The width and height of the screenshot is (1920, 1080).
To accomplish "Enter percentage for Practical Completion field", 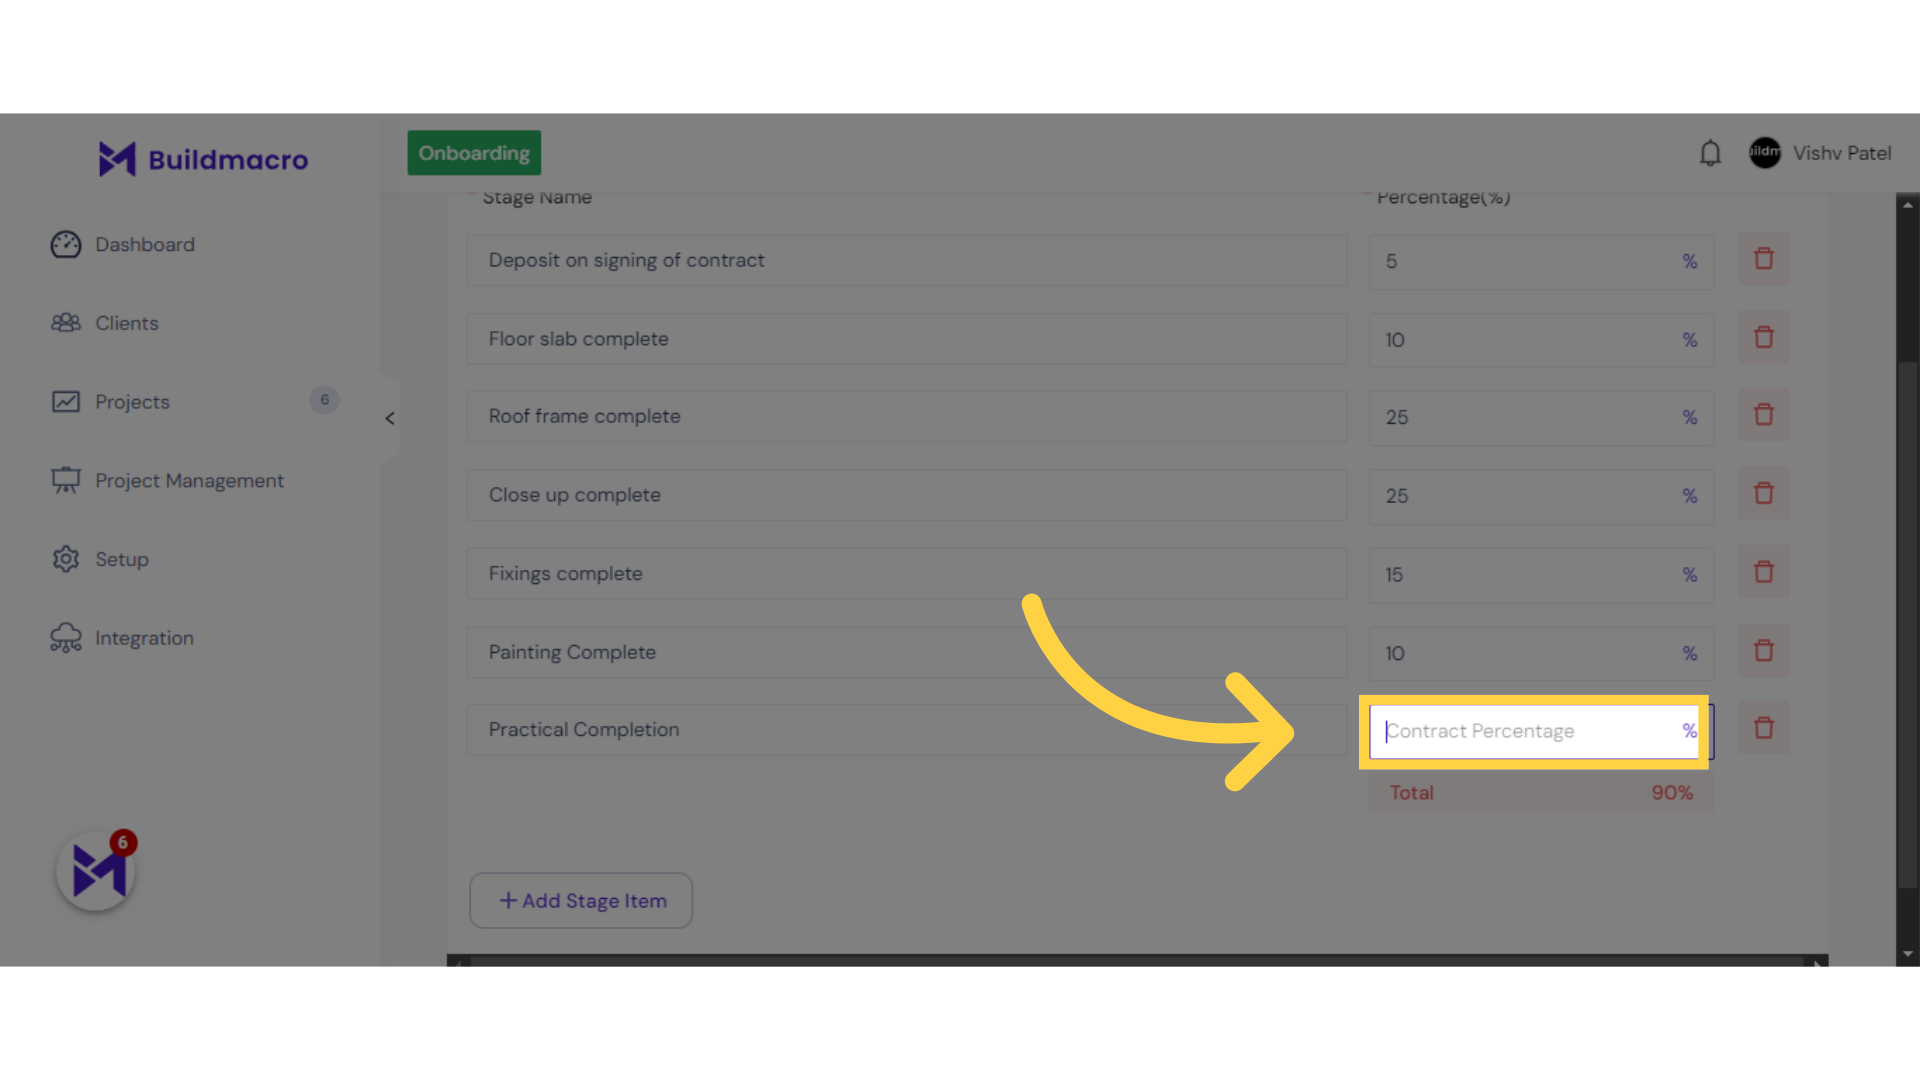I will tap(1534, 731).
